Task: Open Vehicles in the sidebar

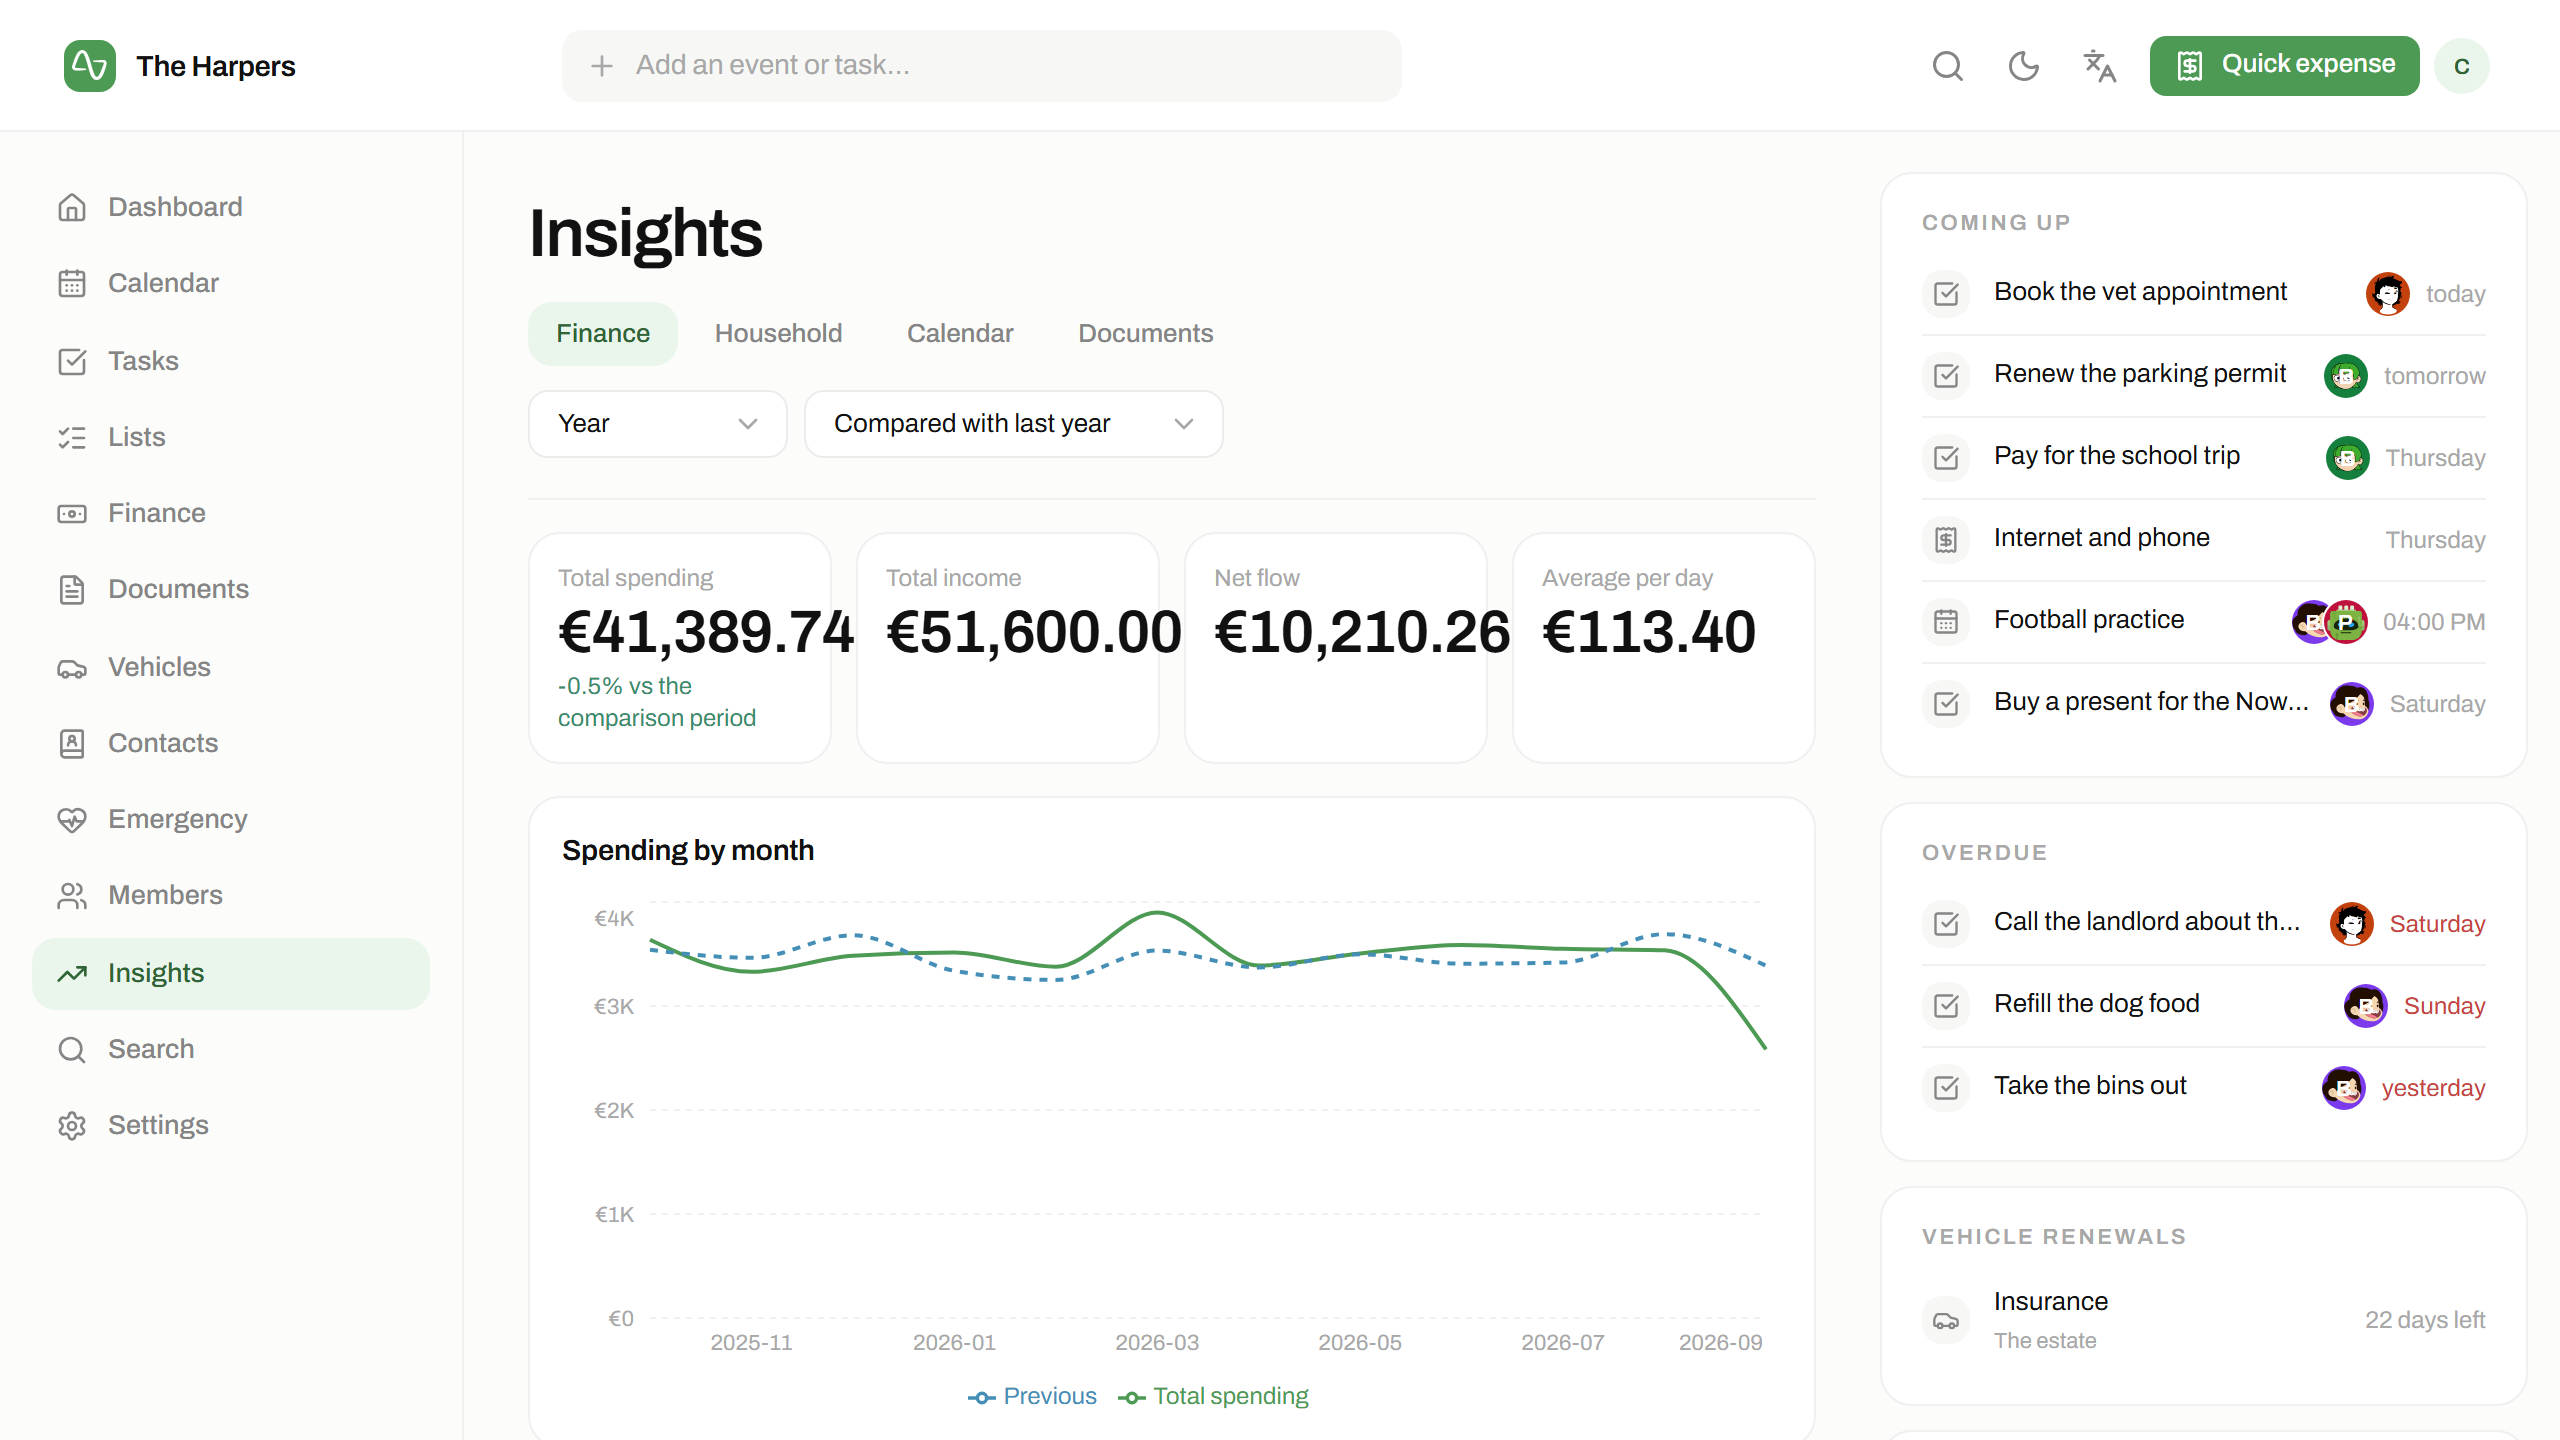Action: click(231, 667)
